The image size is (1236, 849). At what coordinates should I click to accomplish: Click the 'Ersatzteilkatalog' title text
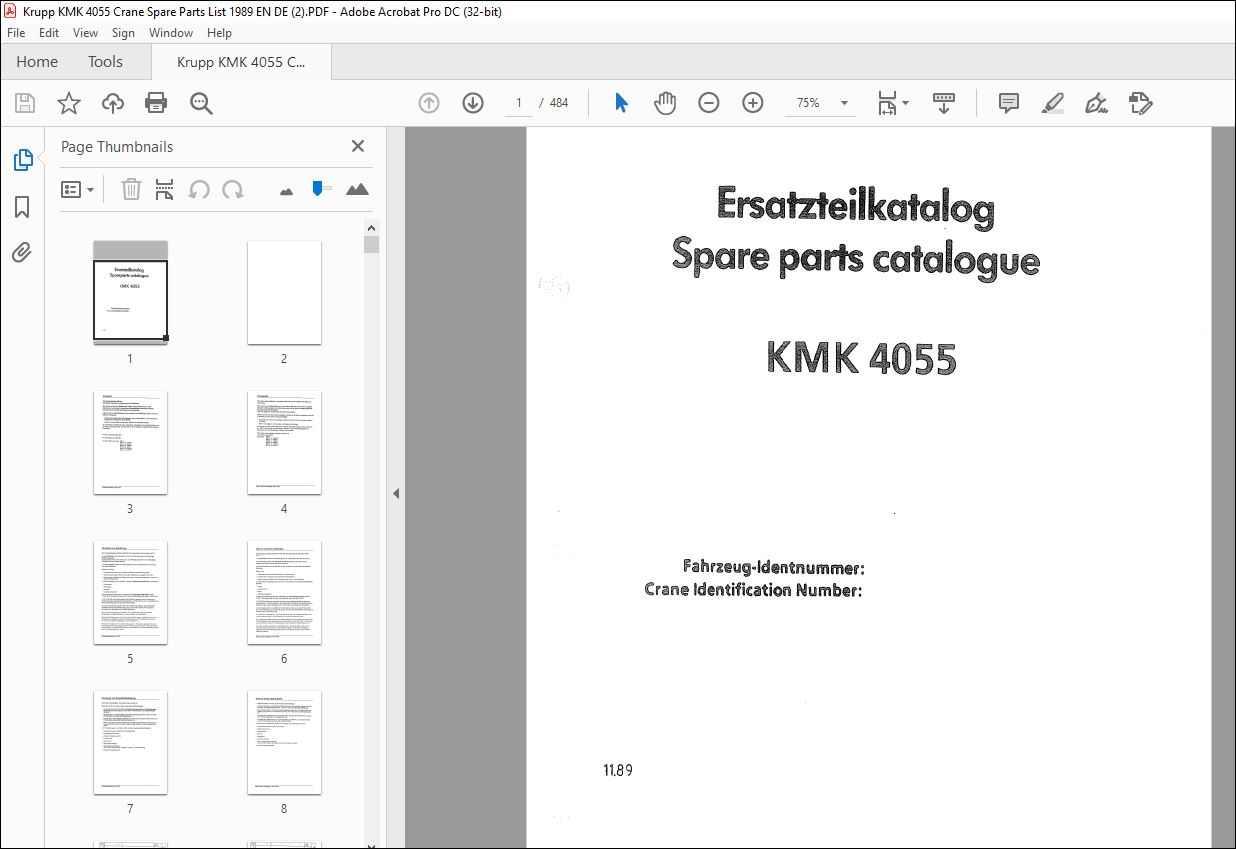(x=856, y=206)
